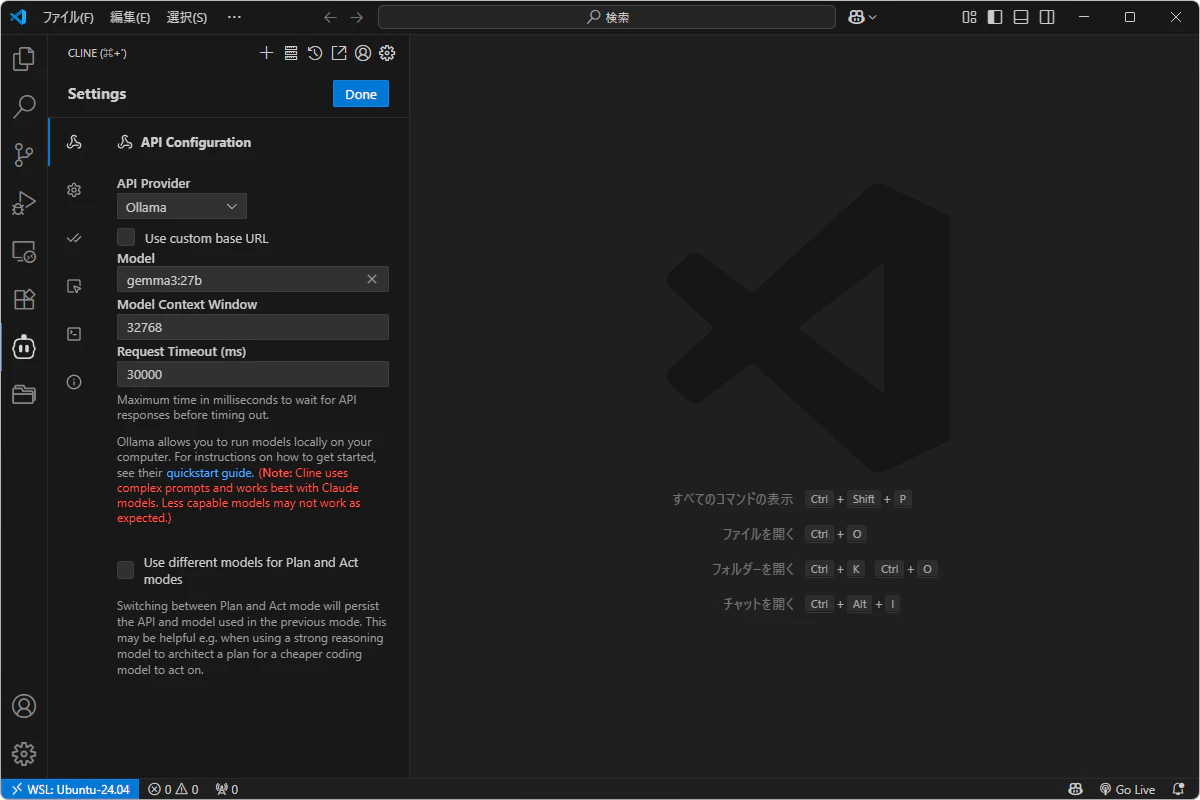Start a new Cline task with plus icon
Screen dimensions: 1200x800
[266, 53]
